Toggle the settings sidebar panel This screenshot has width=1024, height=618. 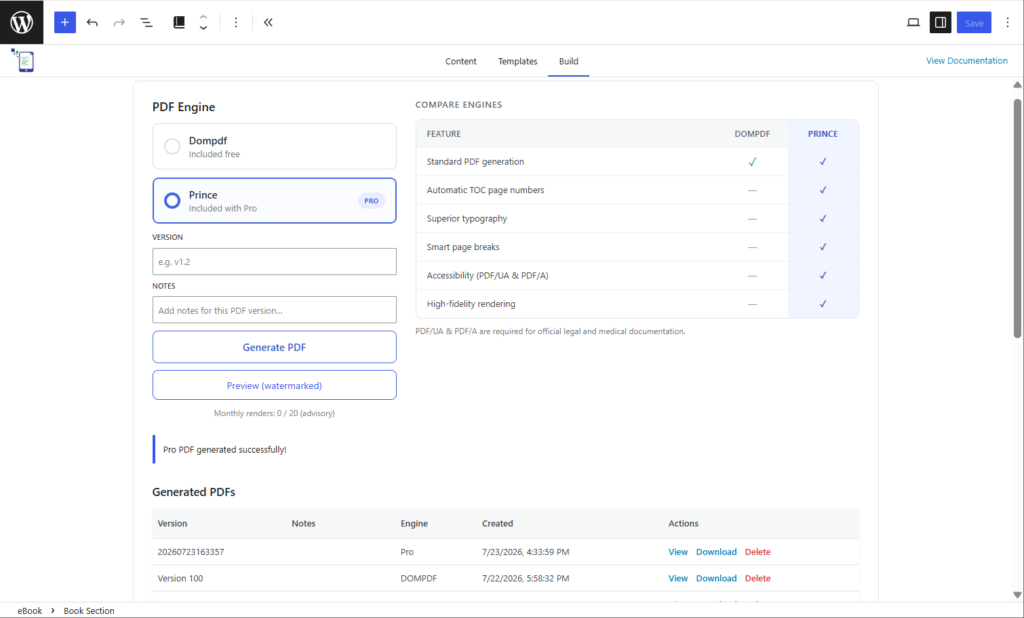[x=940, y=22]
